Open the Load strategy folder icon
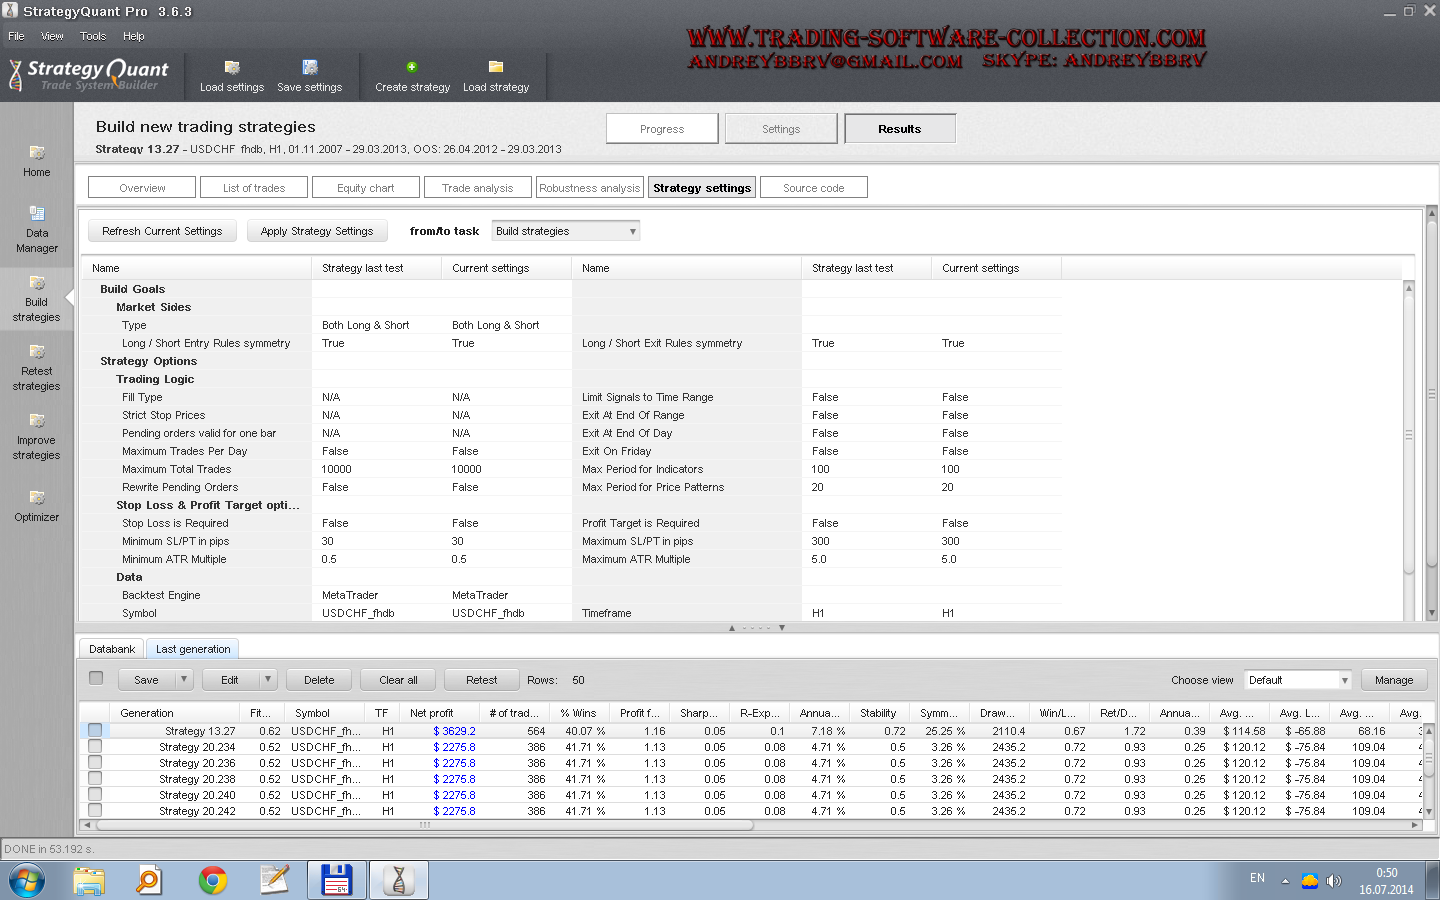 496,67
